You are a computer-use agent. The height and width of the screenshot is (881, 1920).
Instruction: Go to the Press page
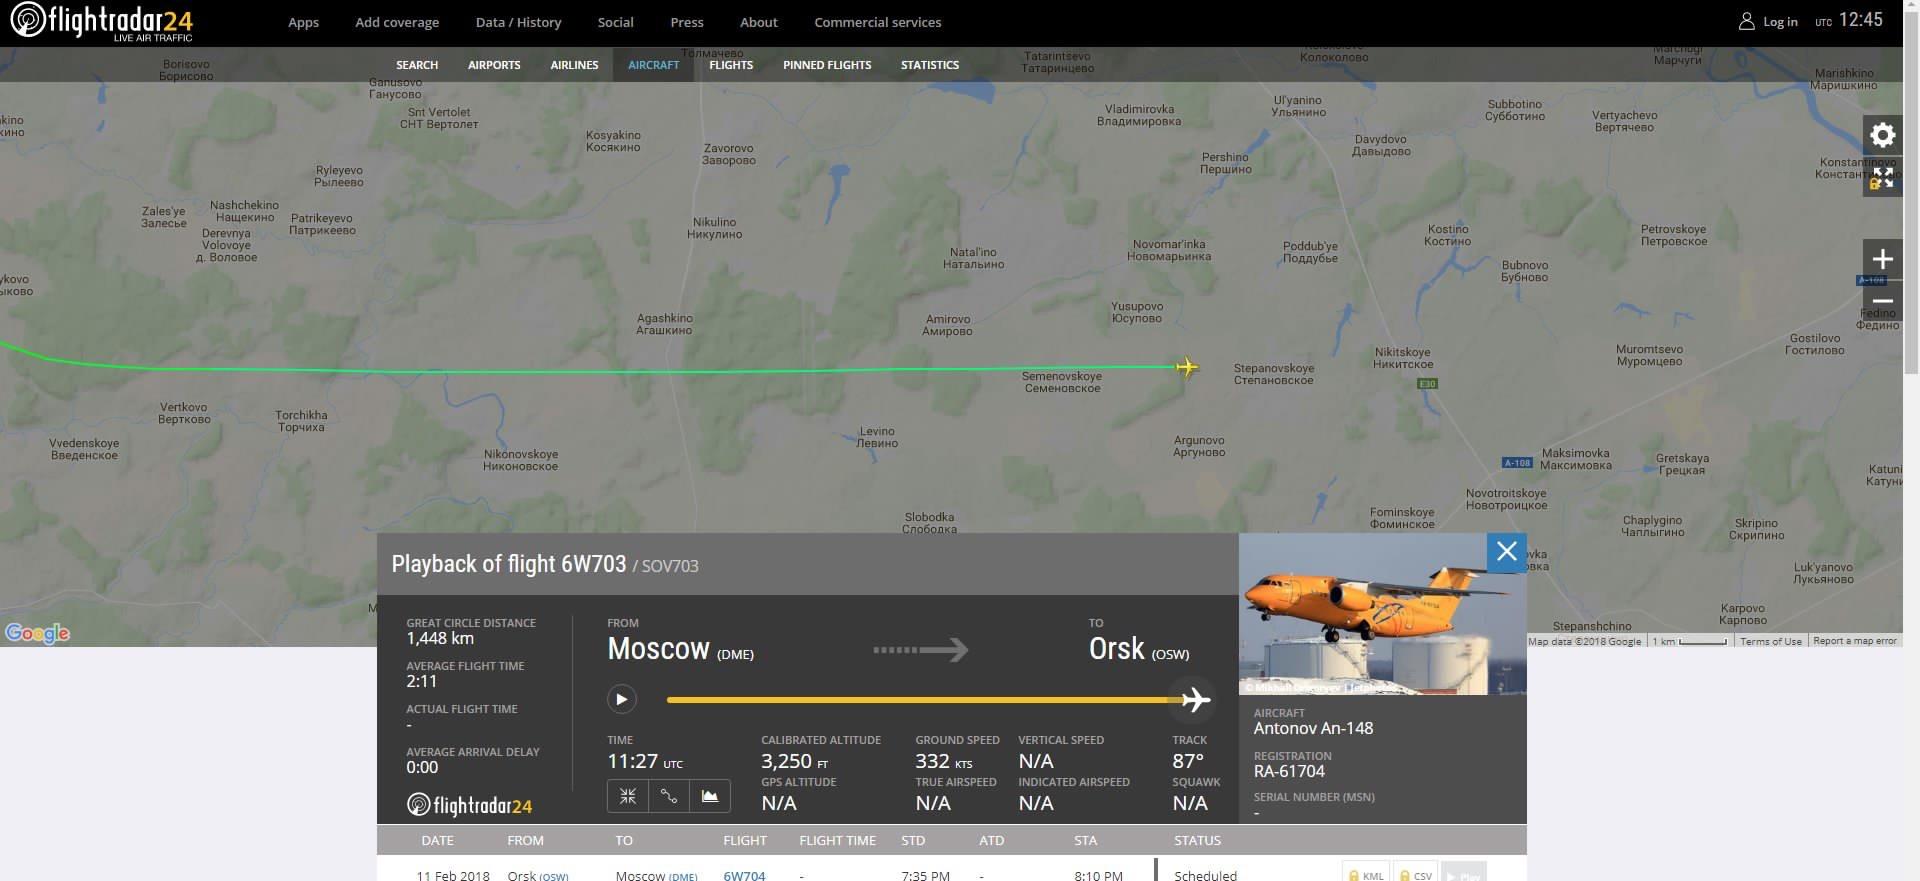[x=687, y=22]
